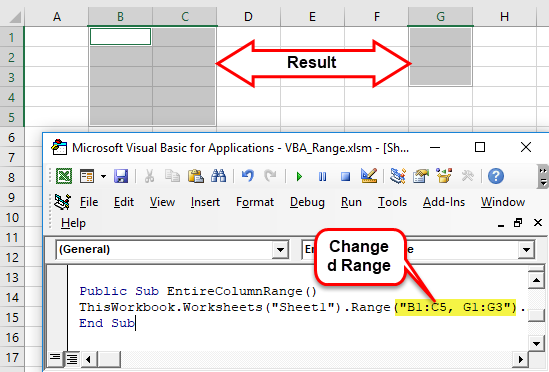Select row 5 header in Excel
Image resolution: width=549 pixels, height=372 pixels.
(x=12, y=117)
